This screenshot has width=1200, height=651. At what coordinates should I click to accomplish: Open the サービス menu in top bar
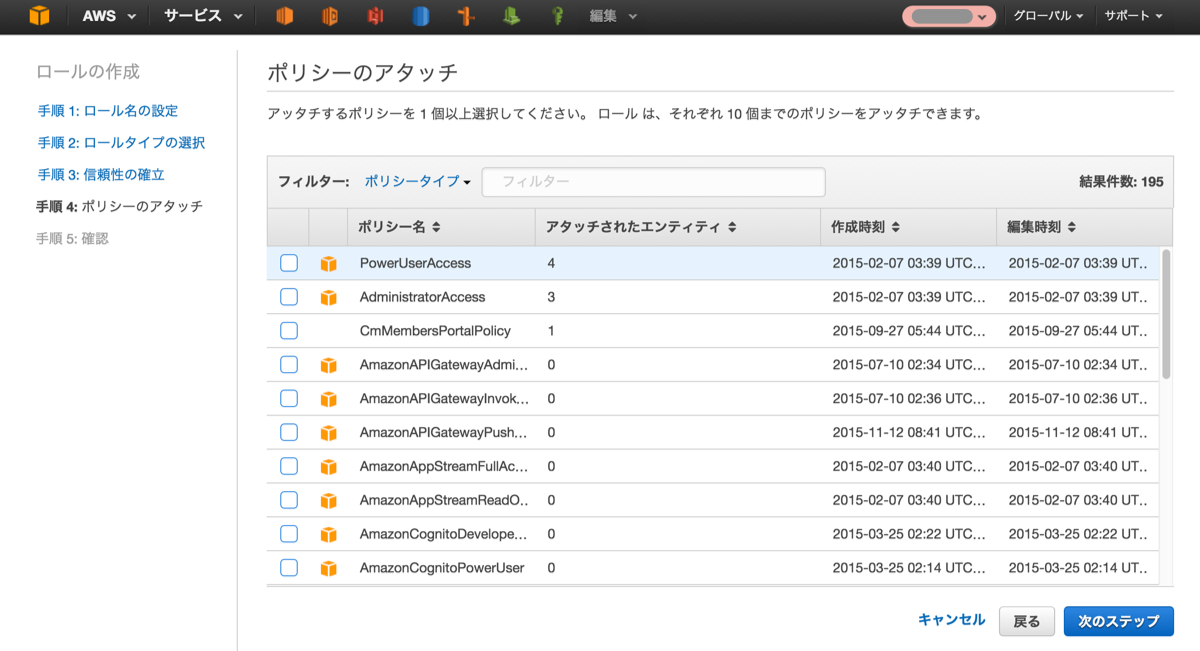click(x=203, y=16)
